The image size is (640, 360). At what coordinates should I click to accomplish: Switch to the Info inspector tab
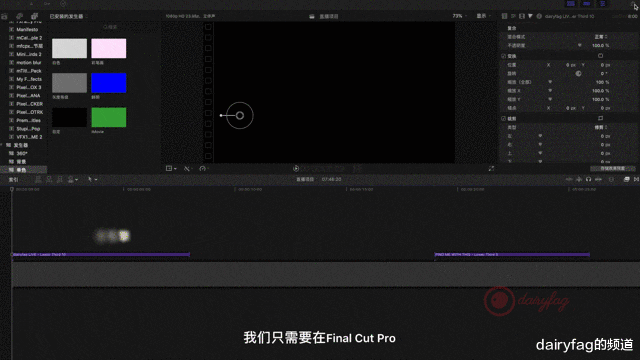(539, 16)
